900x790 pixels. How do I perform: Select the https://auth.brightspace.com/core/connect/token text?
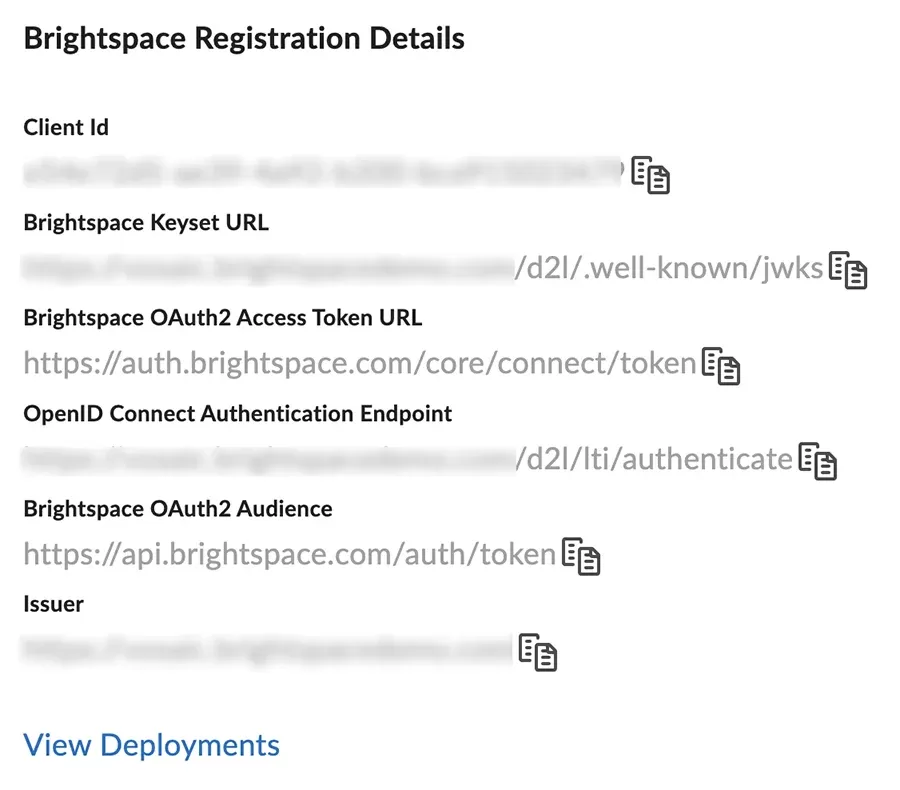point(360,363)
